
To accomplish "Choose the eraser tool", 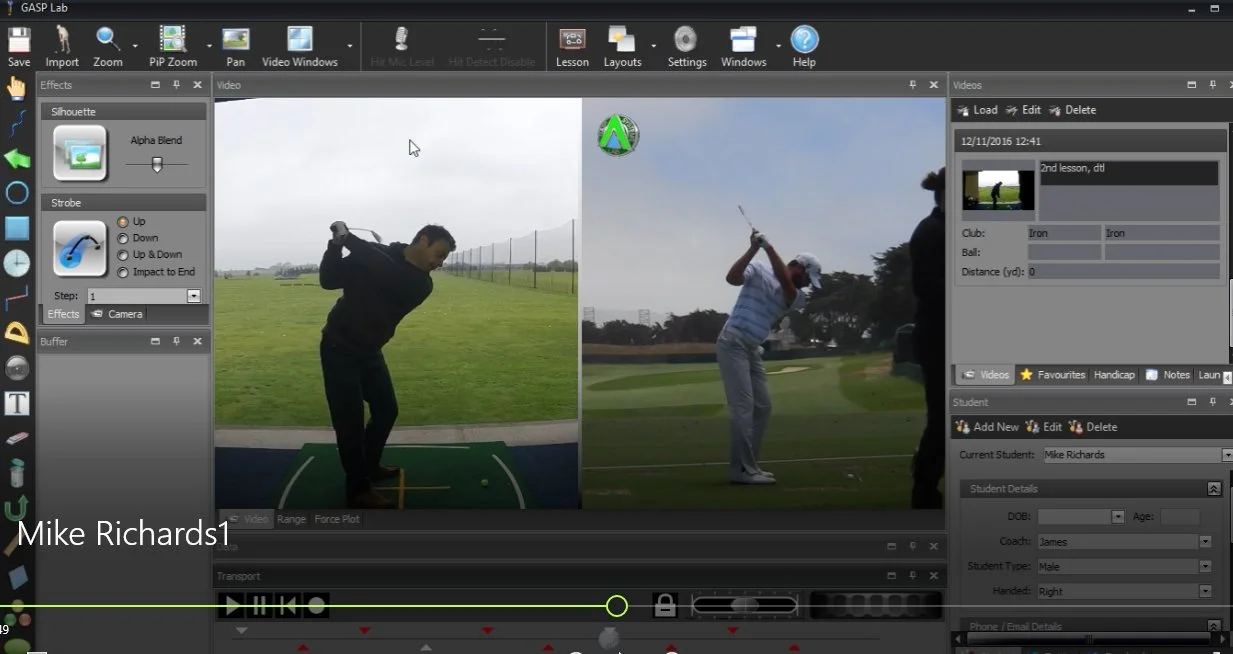I will pos(17,438).
